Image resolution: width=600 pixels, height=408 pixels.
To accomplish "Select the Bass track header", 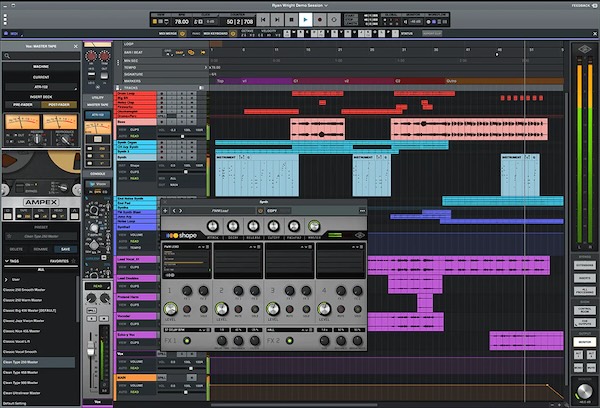I will coord(136,122).
